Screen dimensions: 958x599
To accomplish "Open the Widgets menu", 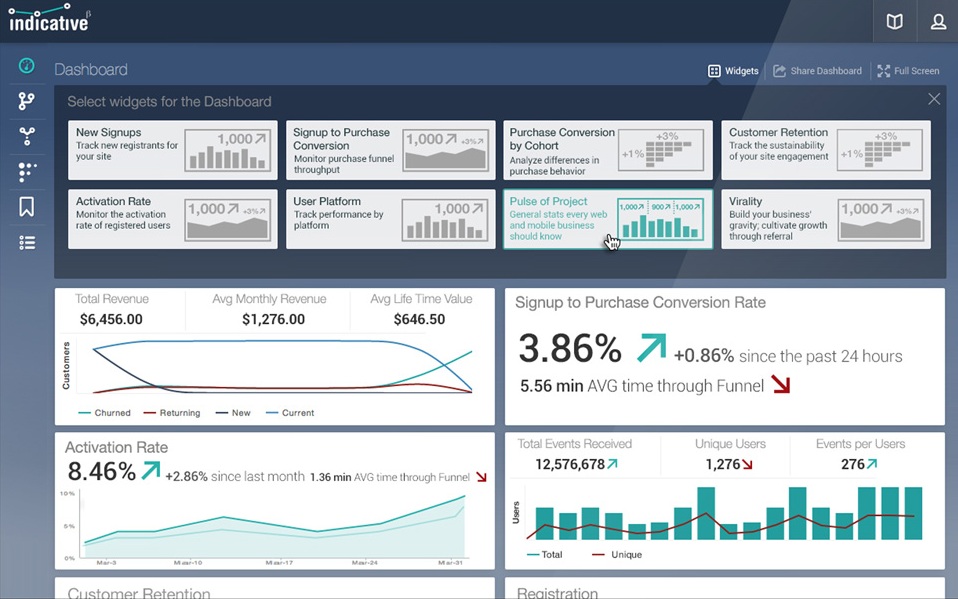I will (x=736, y=71).
